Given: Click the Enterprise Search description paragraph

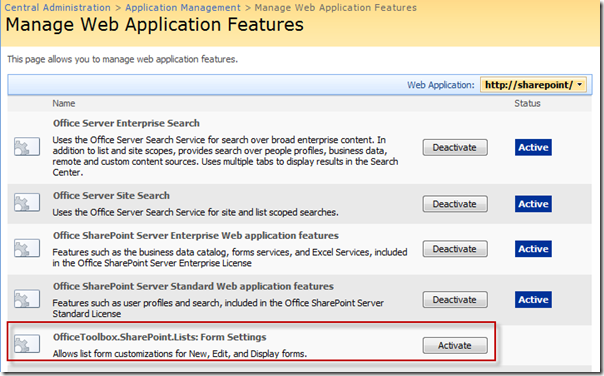Looking at the screenshot, I should 225,156.
